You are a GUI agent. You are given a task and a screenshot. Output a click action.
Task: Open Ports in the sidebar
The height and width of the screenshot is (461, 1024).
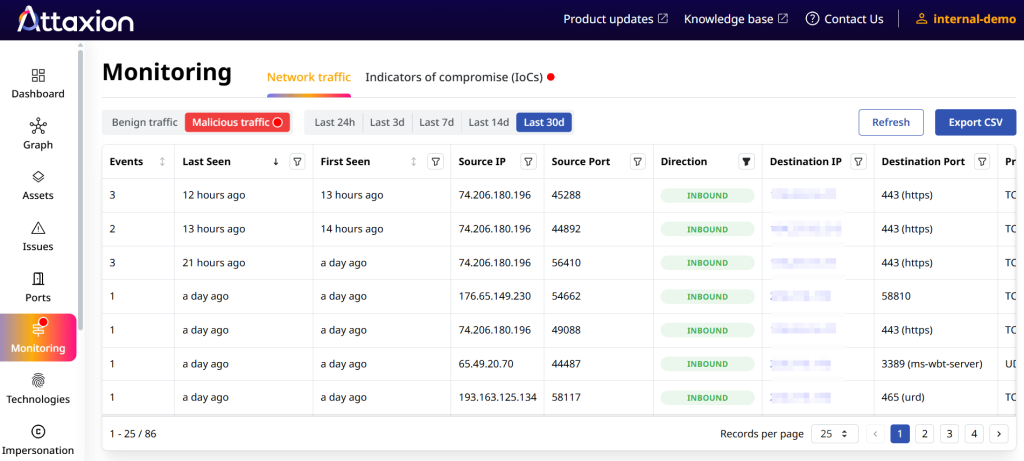38,287
